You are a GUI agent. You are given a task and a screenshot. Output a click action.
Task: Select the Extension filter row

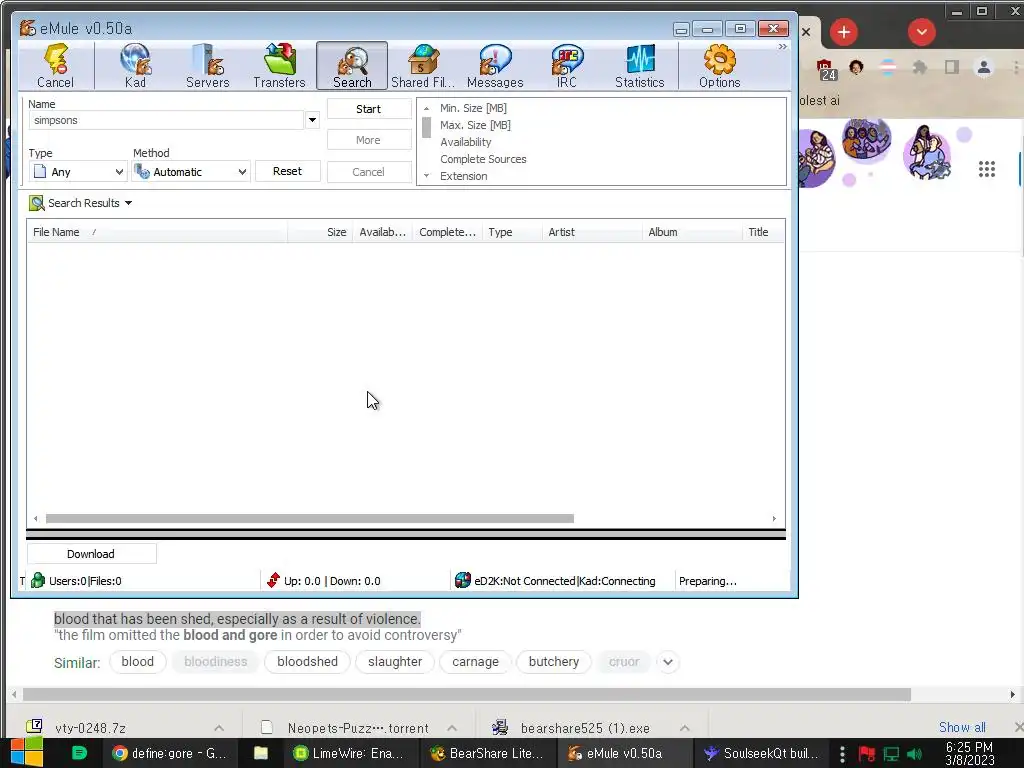pos(464,176)
